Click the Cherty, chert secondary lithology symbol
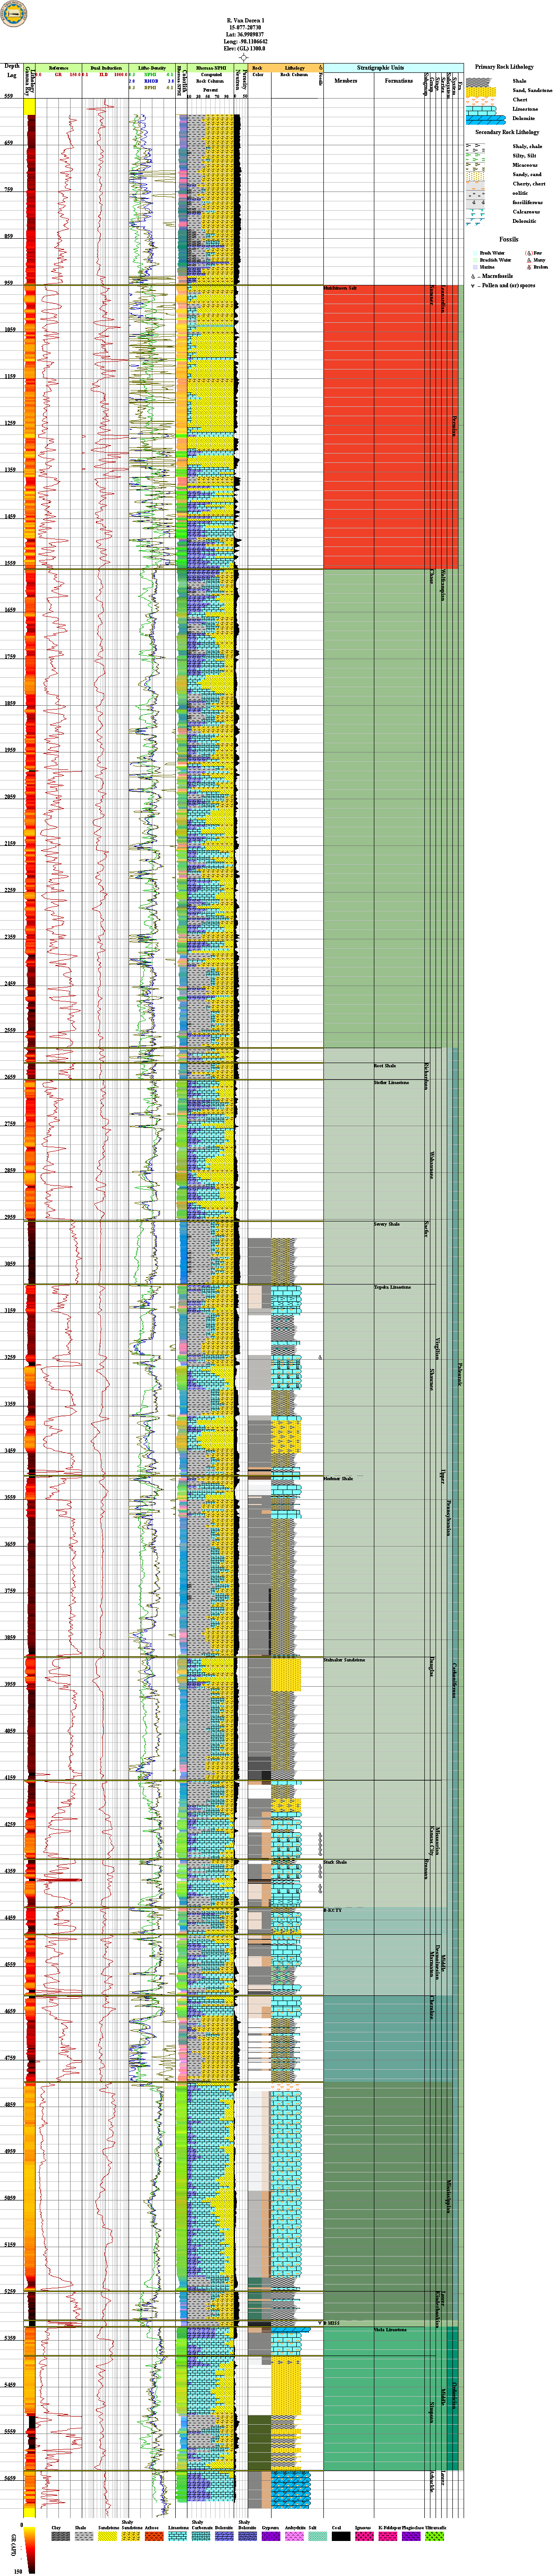Screen dimensions: 558x2576 pos(475,186)
